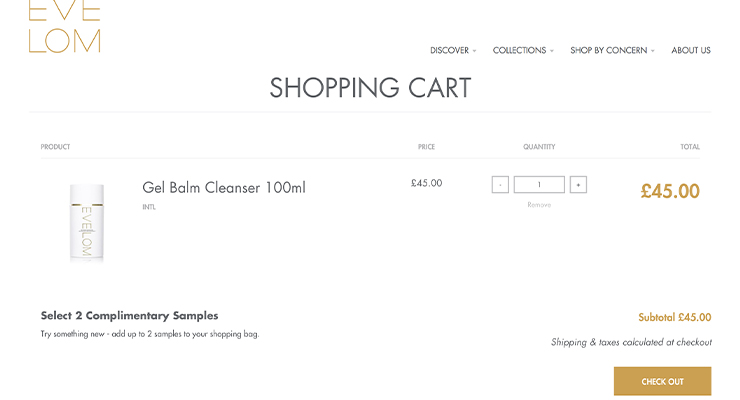The height and width of the screenshot is (400, 740).
Task: Click the Product column header
Action: (x=56, y=147)
